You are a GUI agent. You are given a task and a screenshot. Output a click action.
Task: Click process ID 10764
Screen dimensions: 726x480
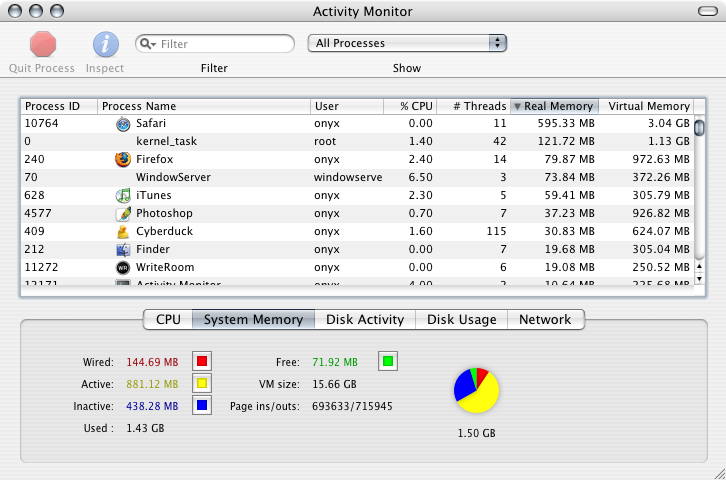click(41, 123)
